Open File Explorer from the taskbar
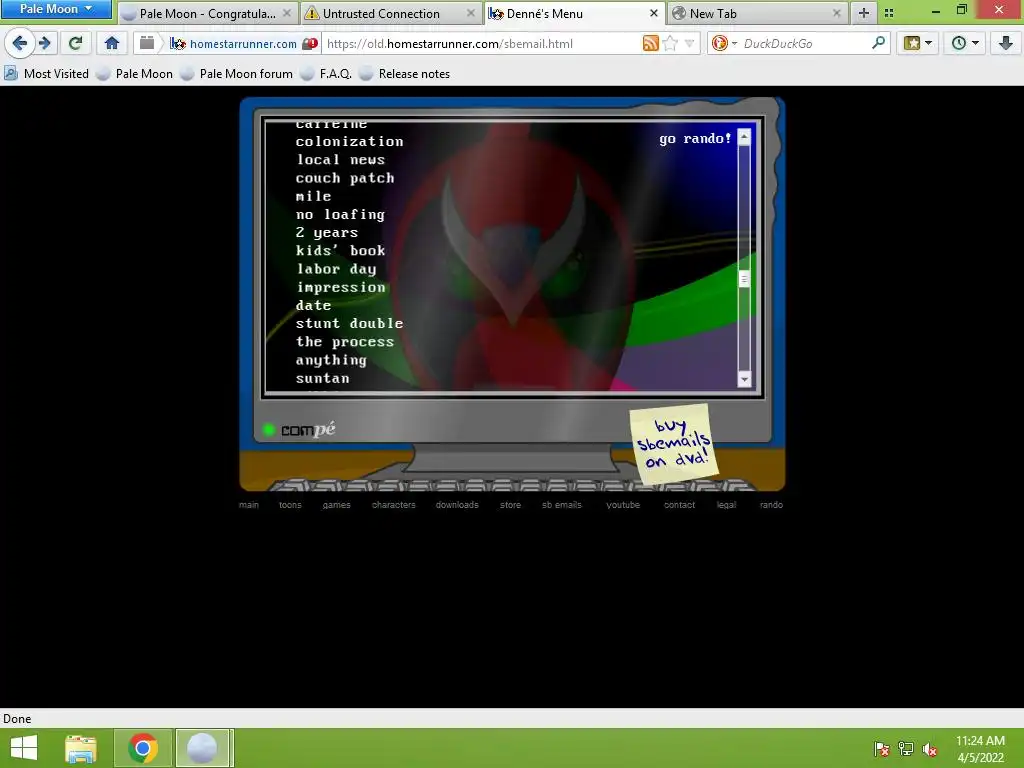Screen dimensions: 1024x768 click(81, 748)
